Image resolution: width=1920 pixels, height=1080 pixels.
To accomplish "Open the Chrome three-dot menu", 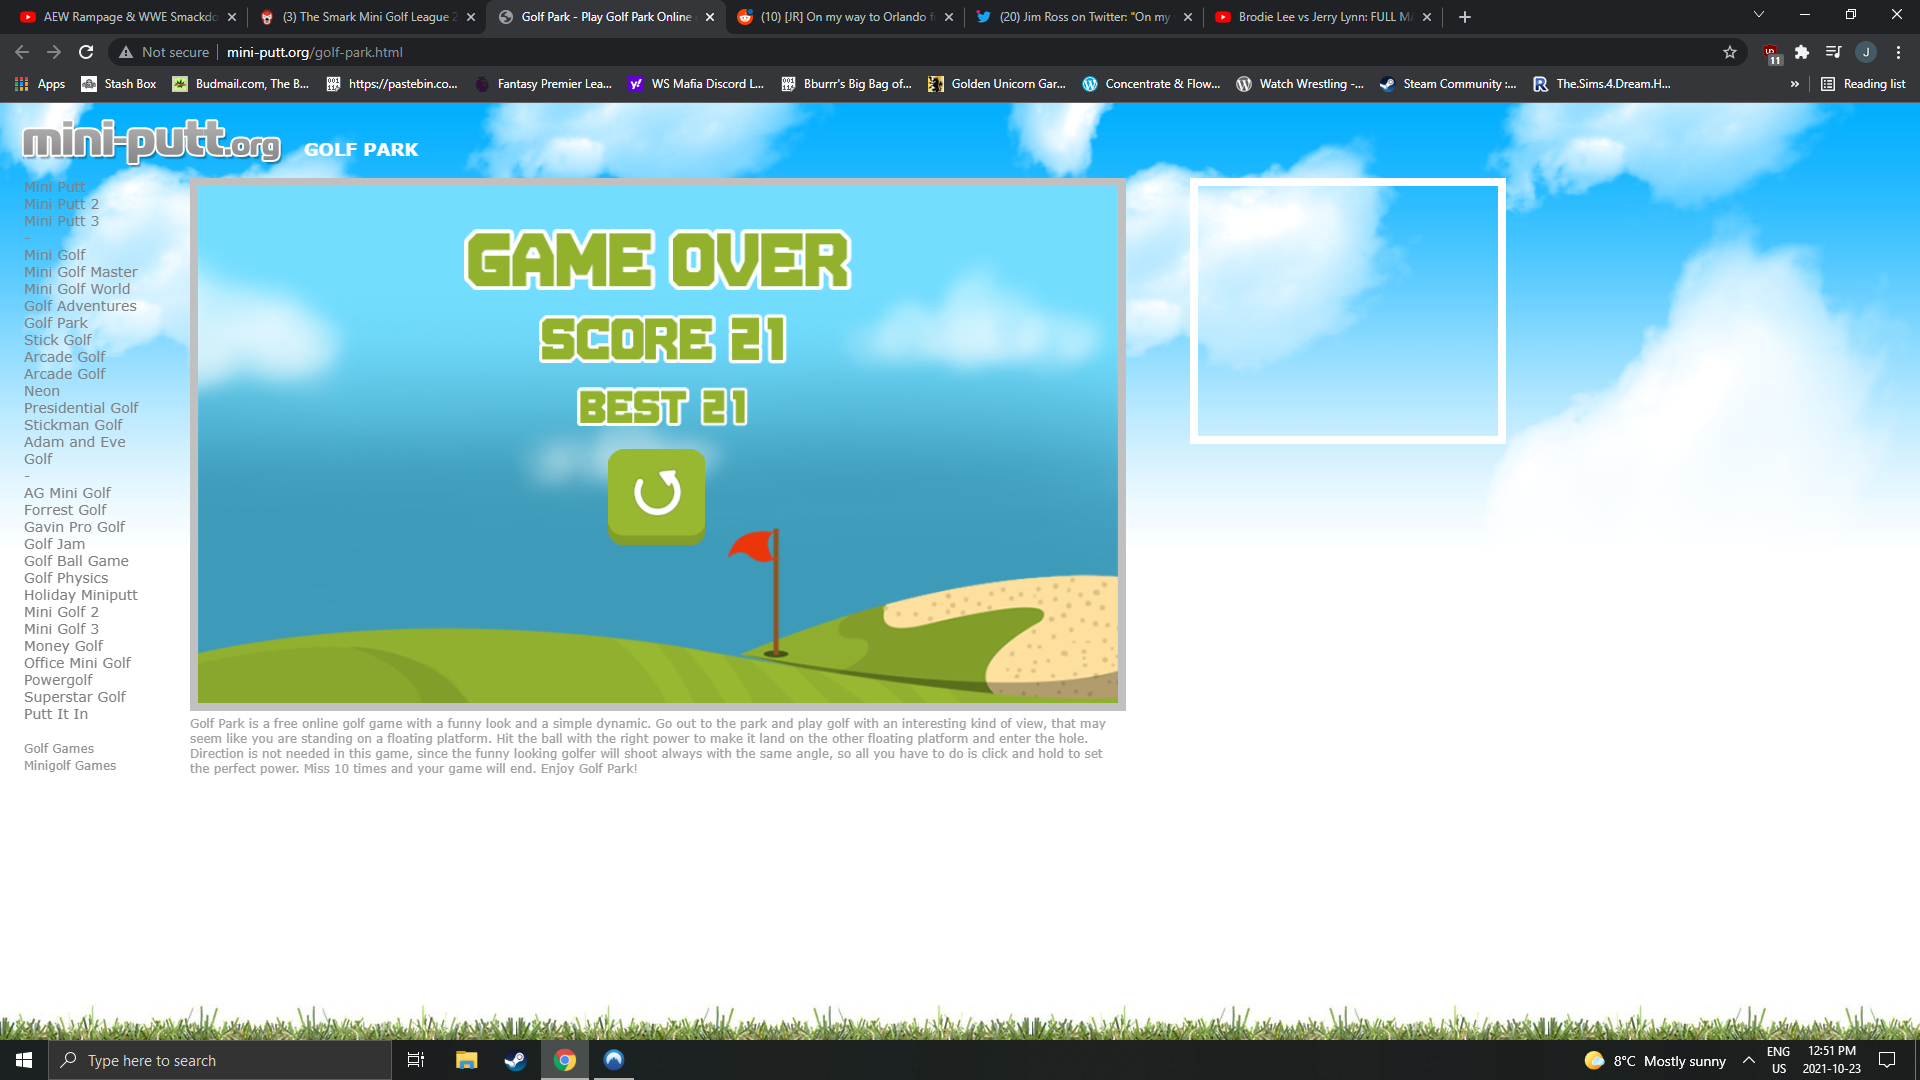I will [x=1898, y=52].
